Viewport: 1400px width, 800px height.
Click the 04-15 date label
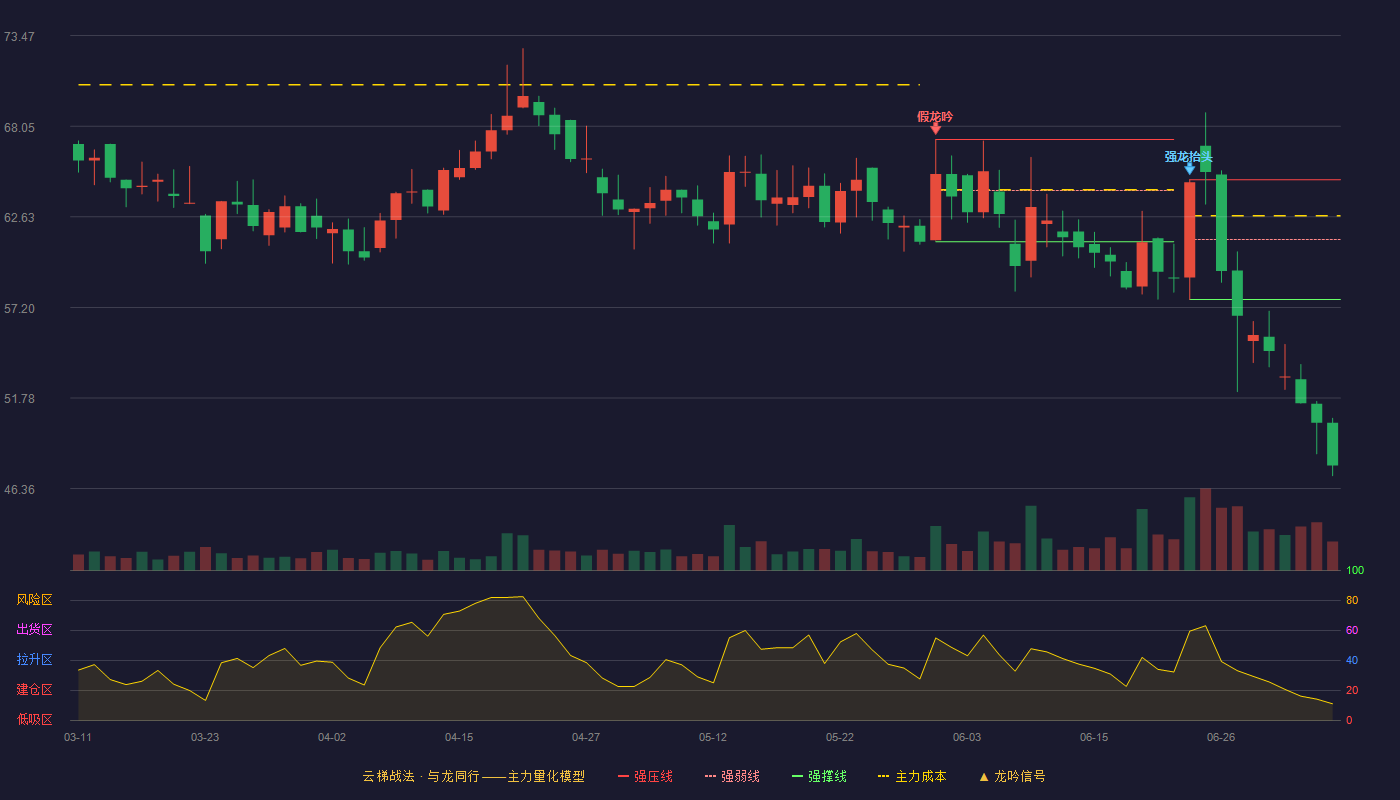click(459, 737)
